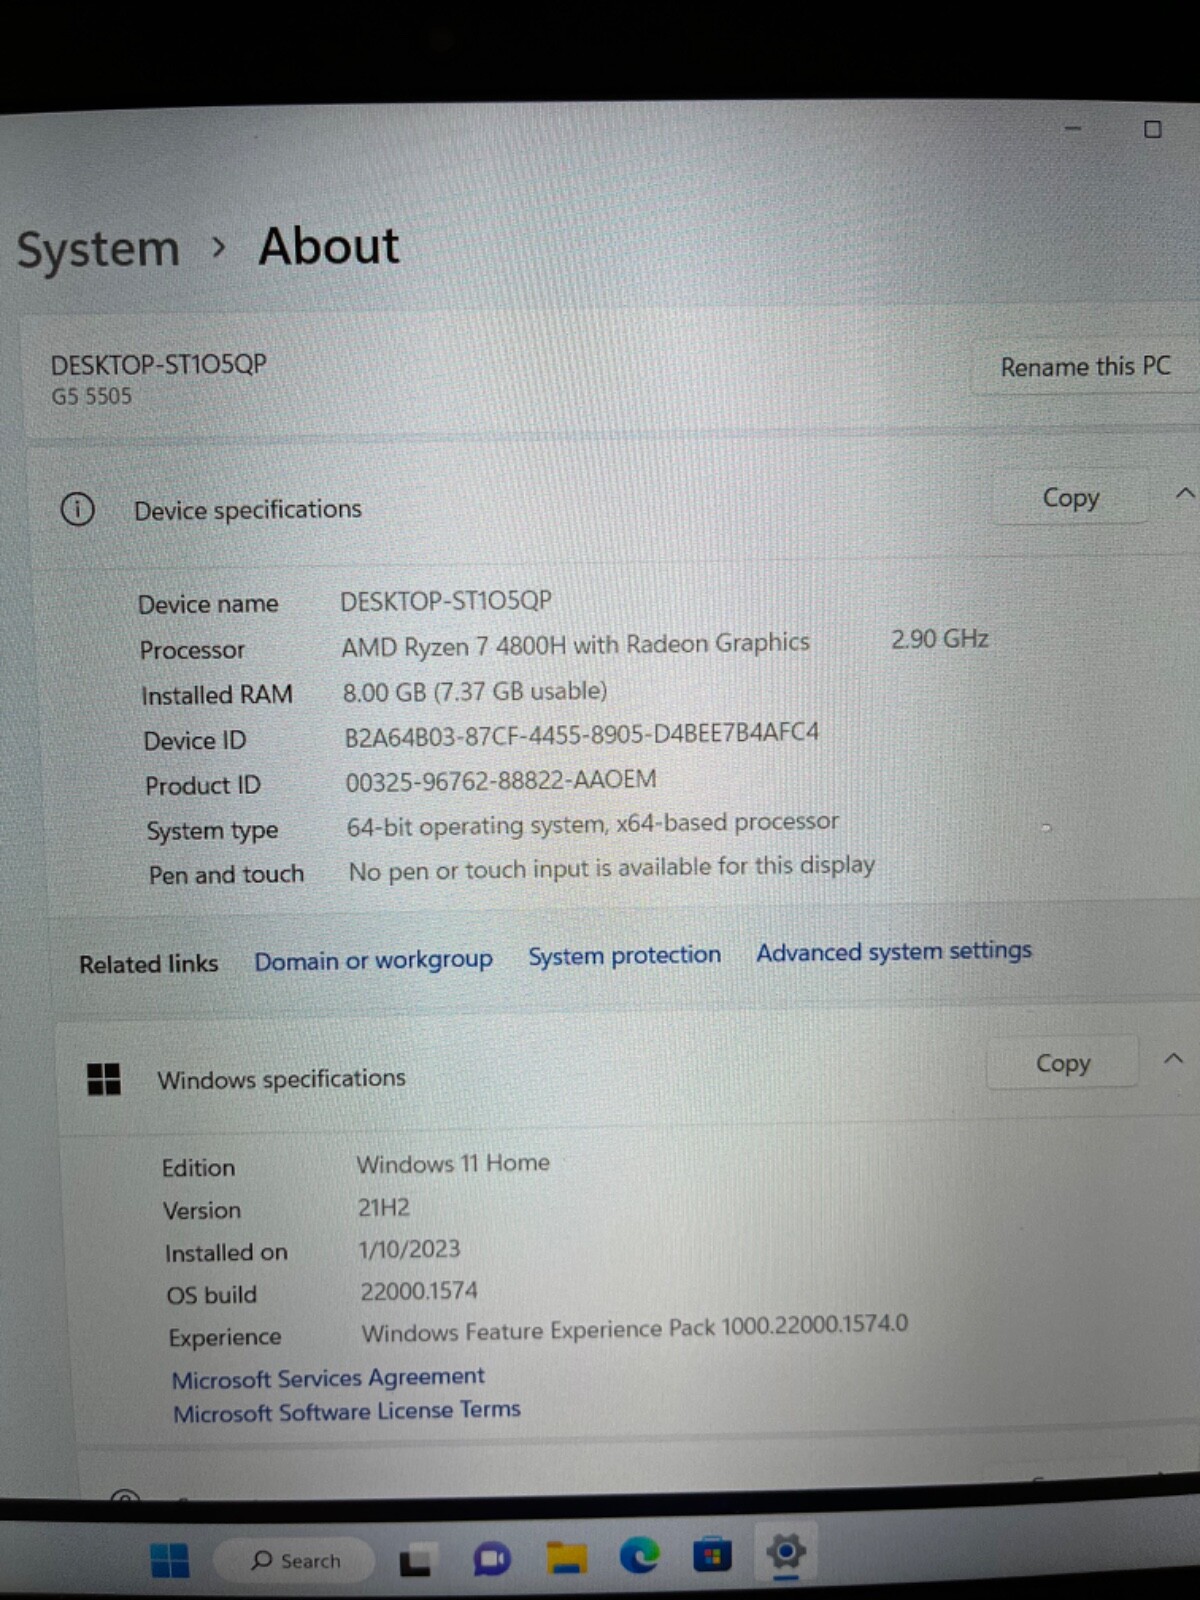1200x1600 pixels.
Task: Select the installed on date 1/10/2023
Action: click(x=409, y=1249)
